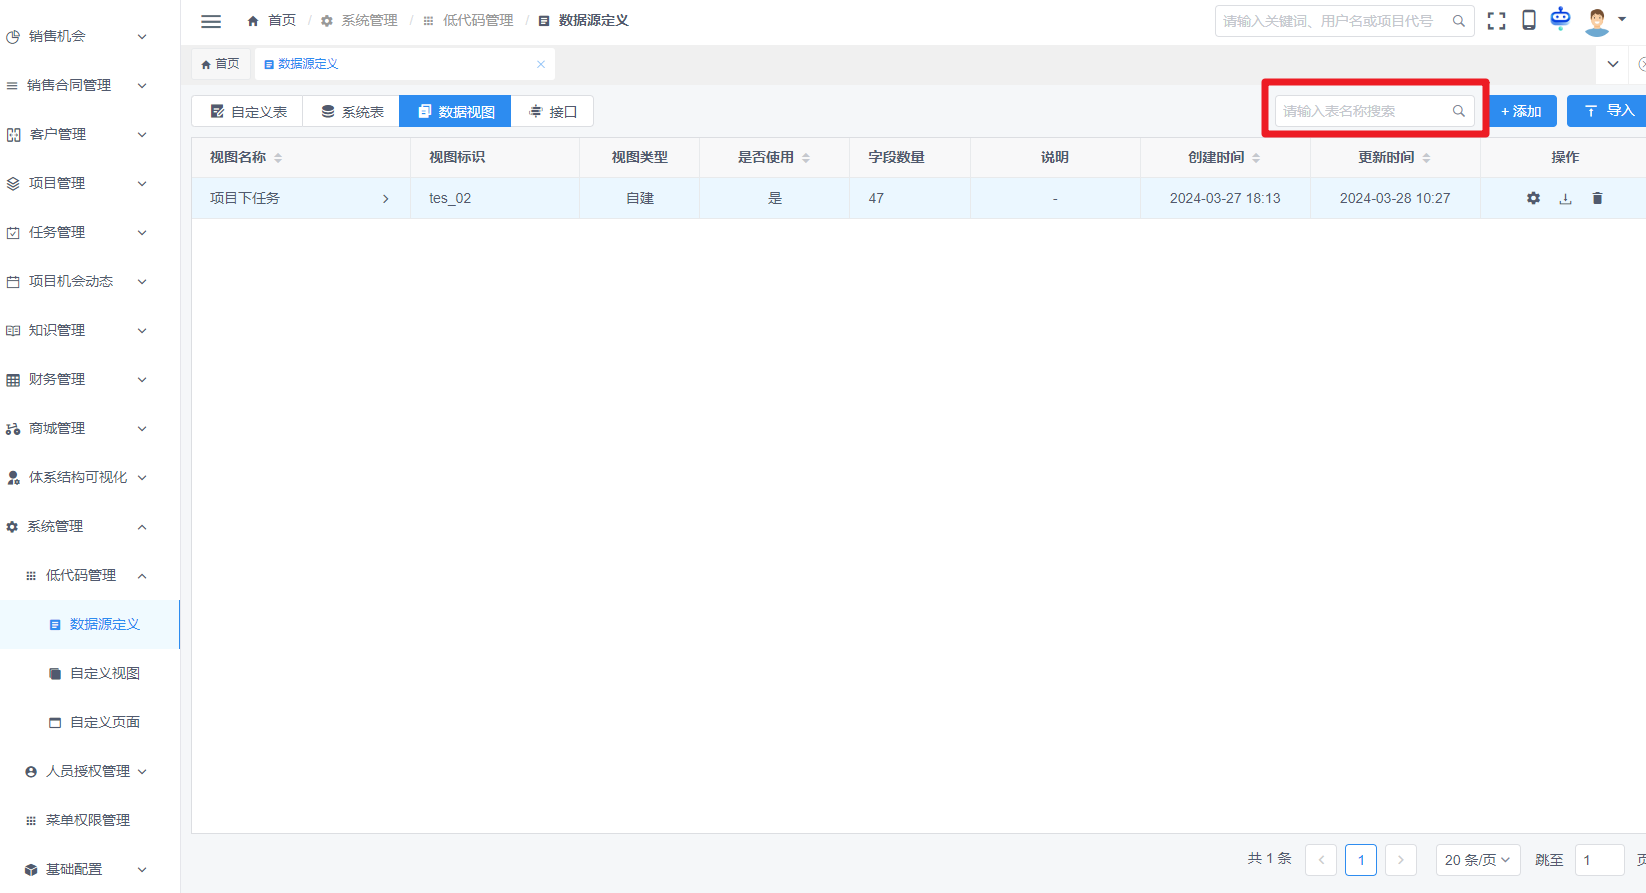Sort by 更新时间 column

tap(1426, 158)
